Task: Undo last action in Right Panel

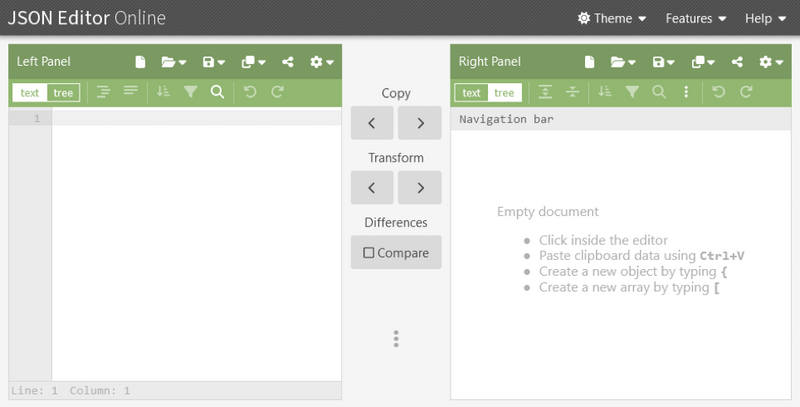Action: pos(719,92)
